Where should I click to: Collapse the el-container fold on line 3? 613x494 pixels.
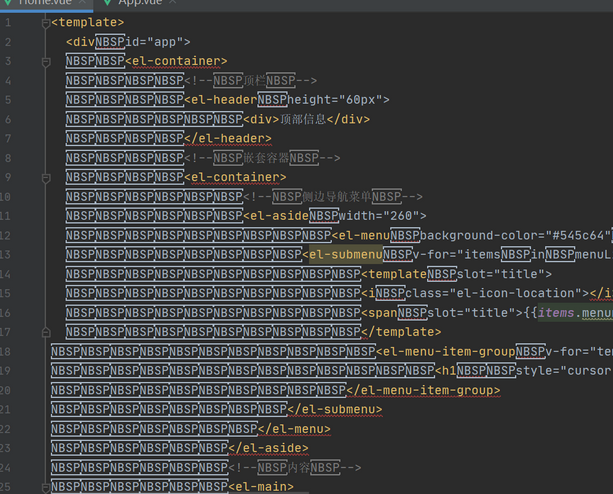coord(46,63)
